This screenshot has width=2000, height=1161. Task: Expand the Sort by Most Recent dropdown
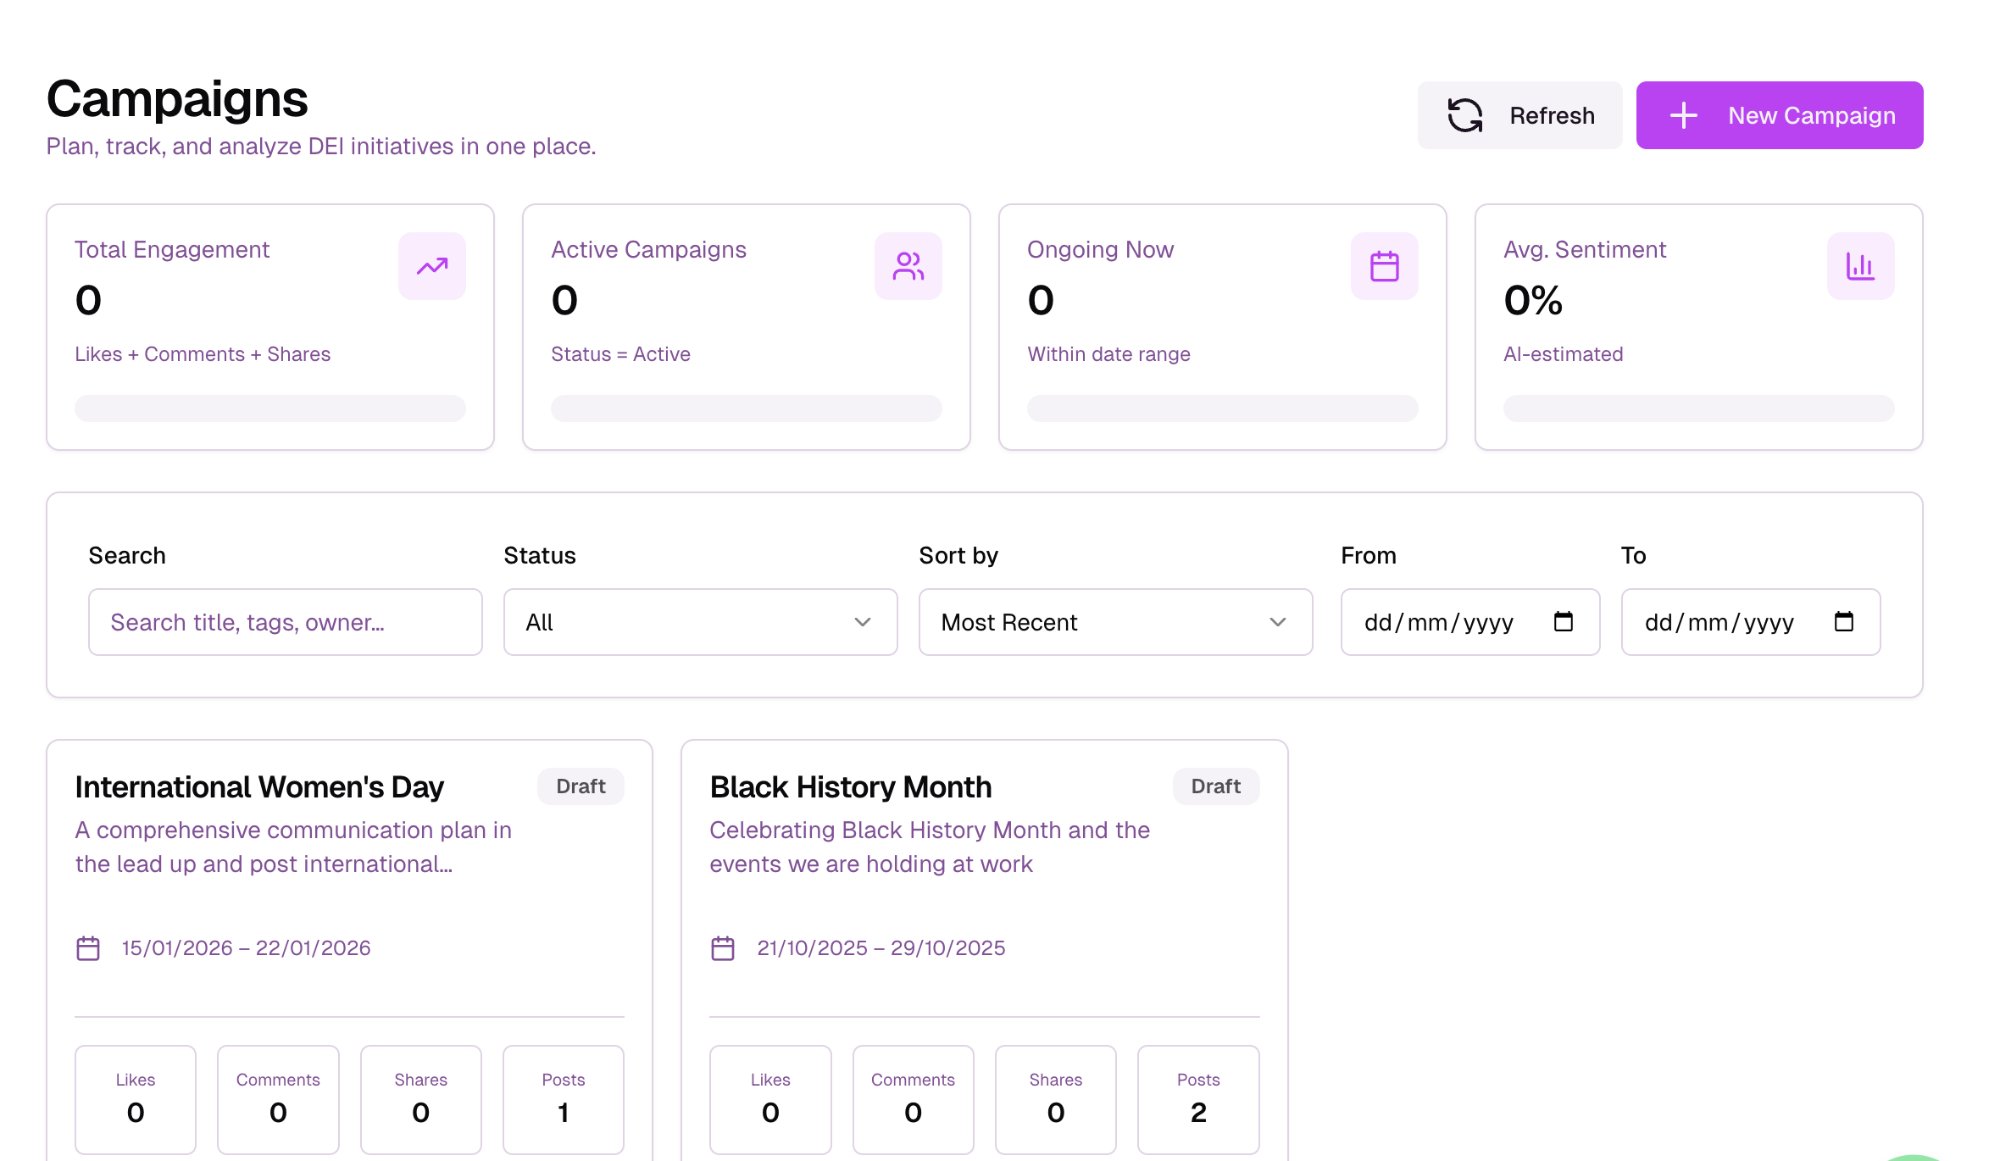pos(1115,622)
